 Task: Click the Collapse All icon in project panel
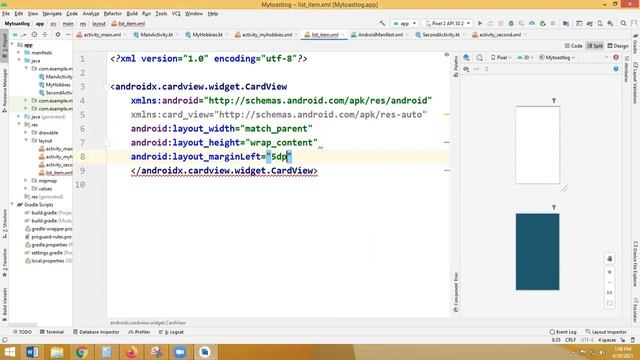click(x=45, y=35)
